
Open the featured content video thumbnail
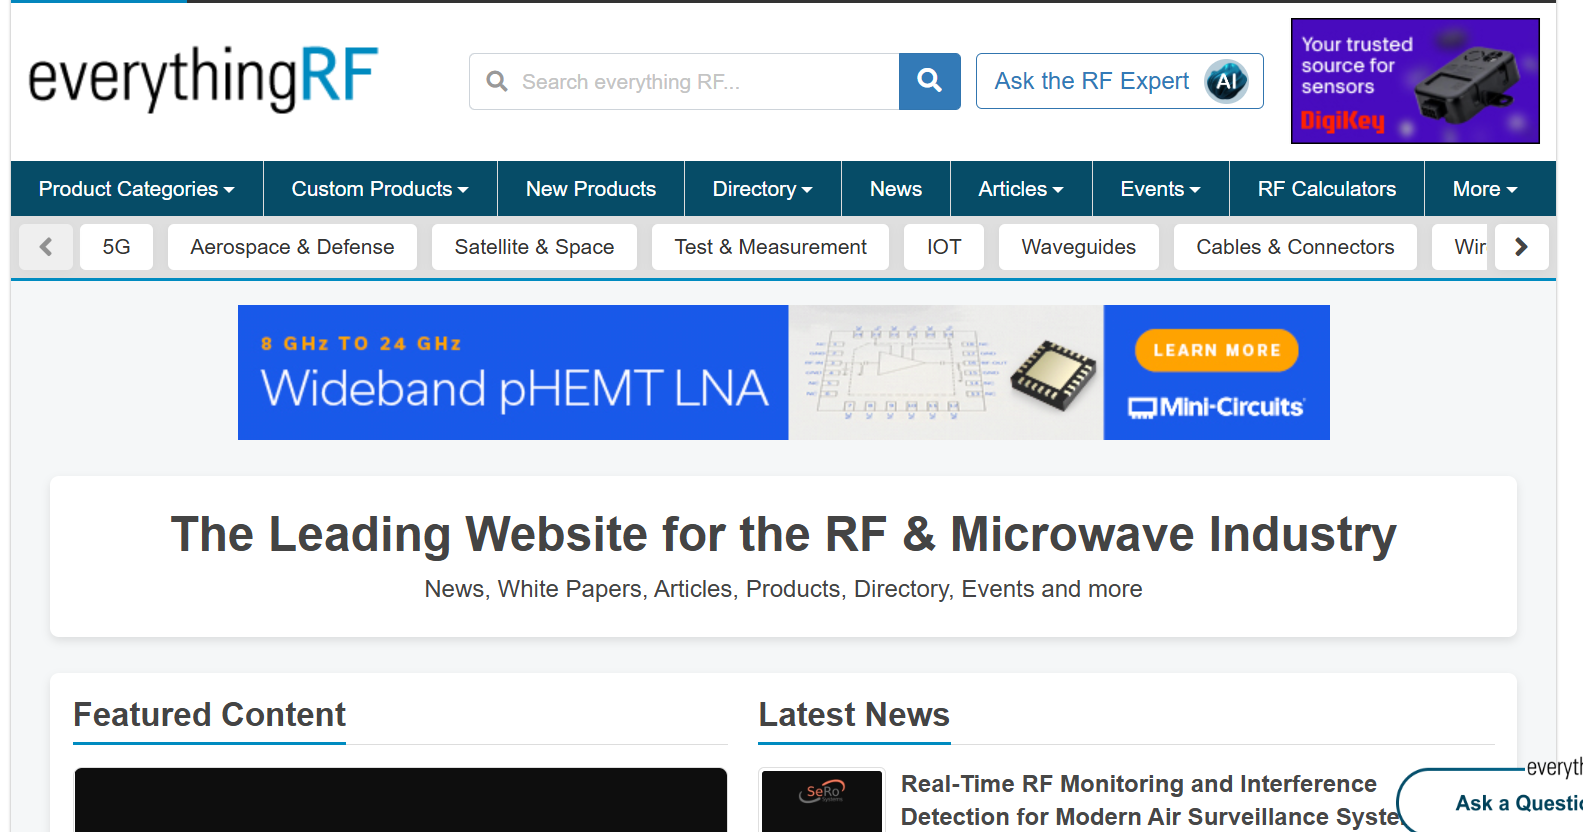click(x=400, y=800)
